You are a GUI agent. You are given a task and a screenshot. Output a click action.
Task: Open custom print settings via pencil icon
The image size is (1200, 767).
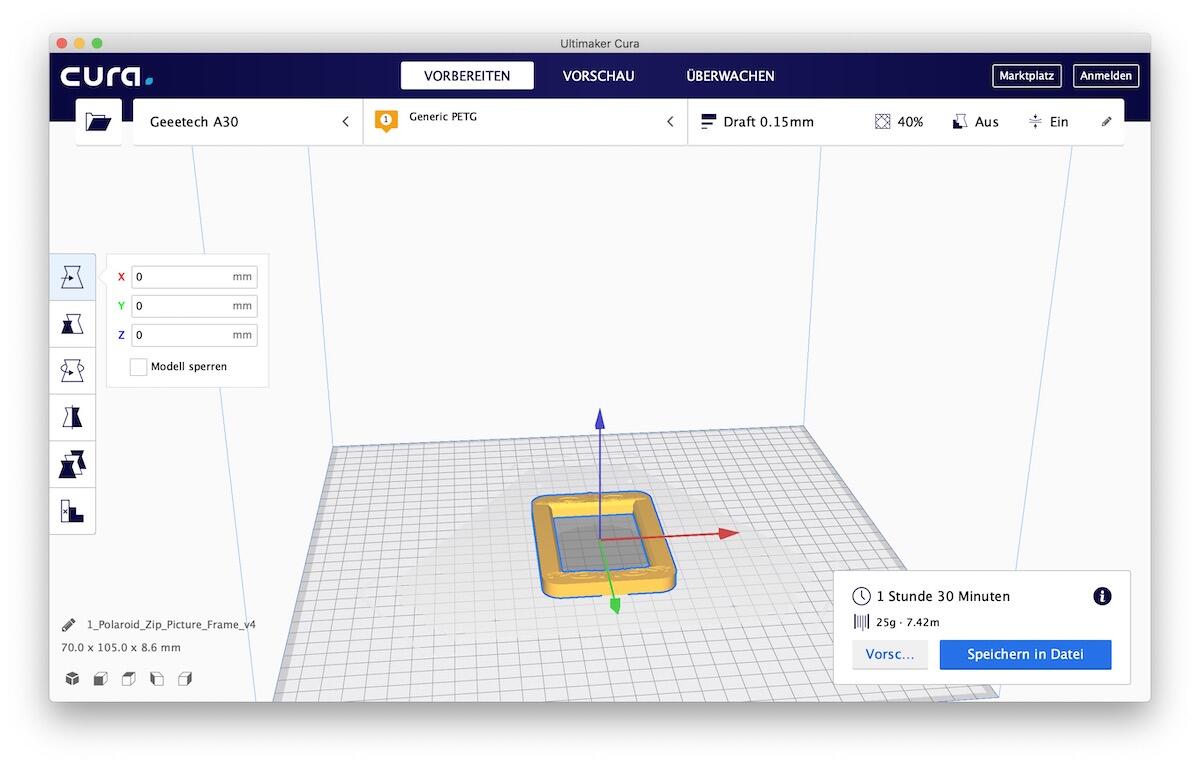(x=1106, y=121)
